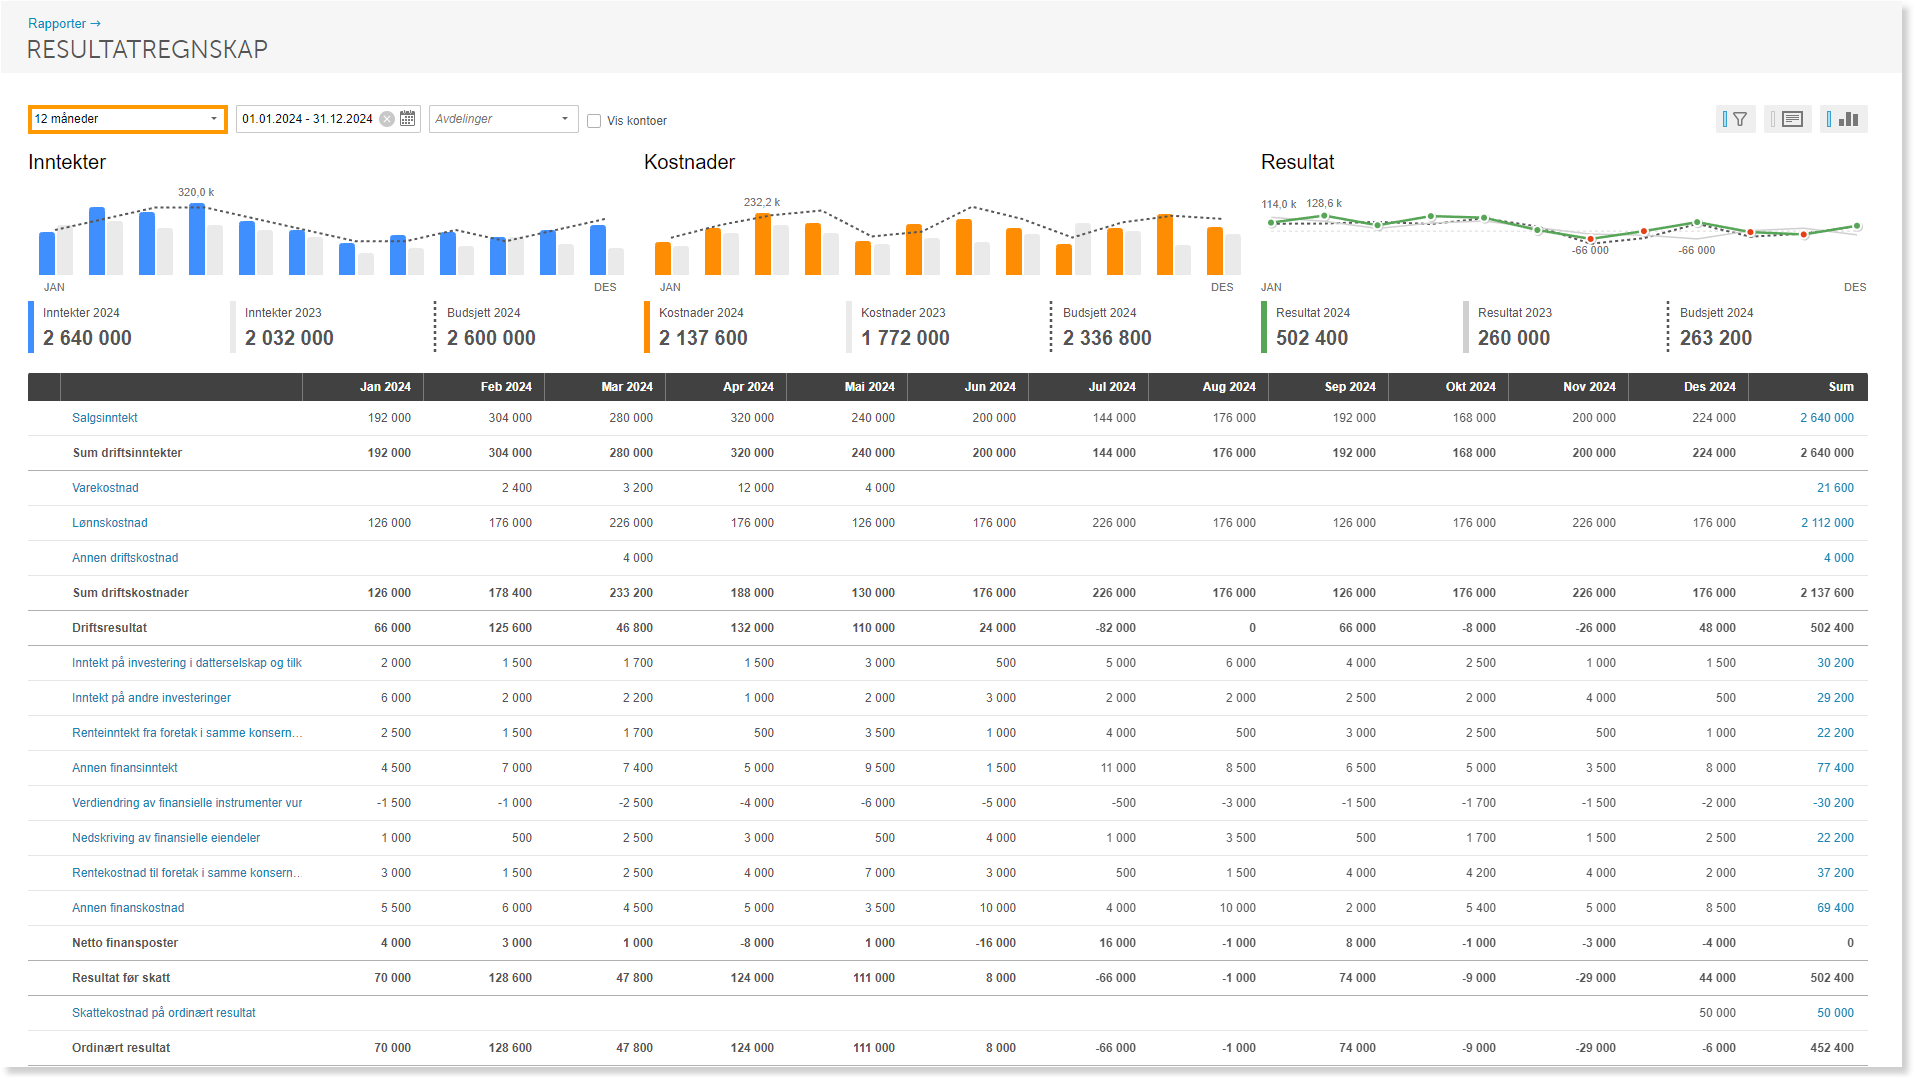
Task: Open the 12 måneder period dropdown
Action: [x=127, y=119]
